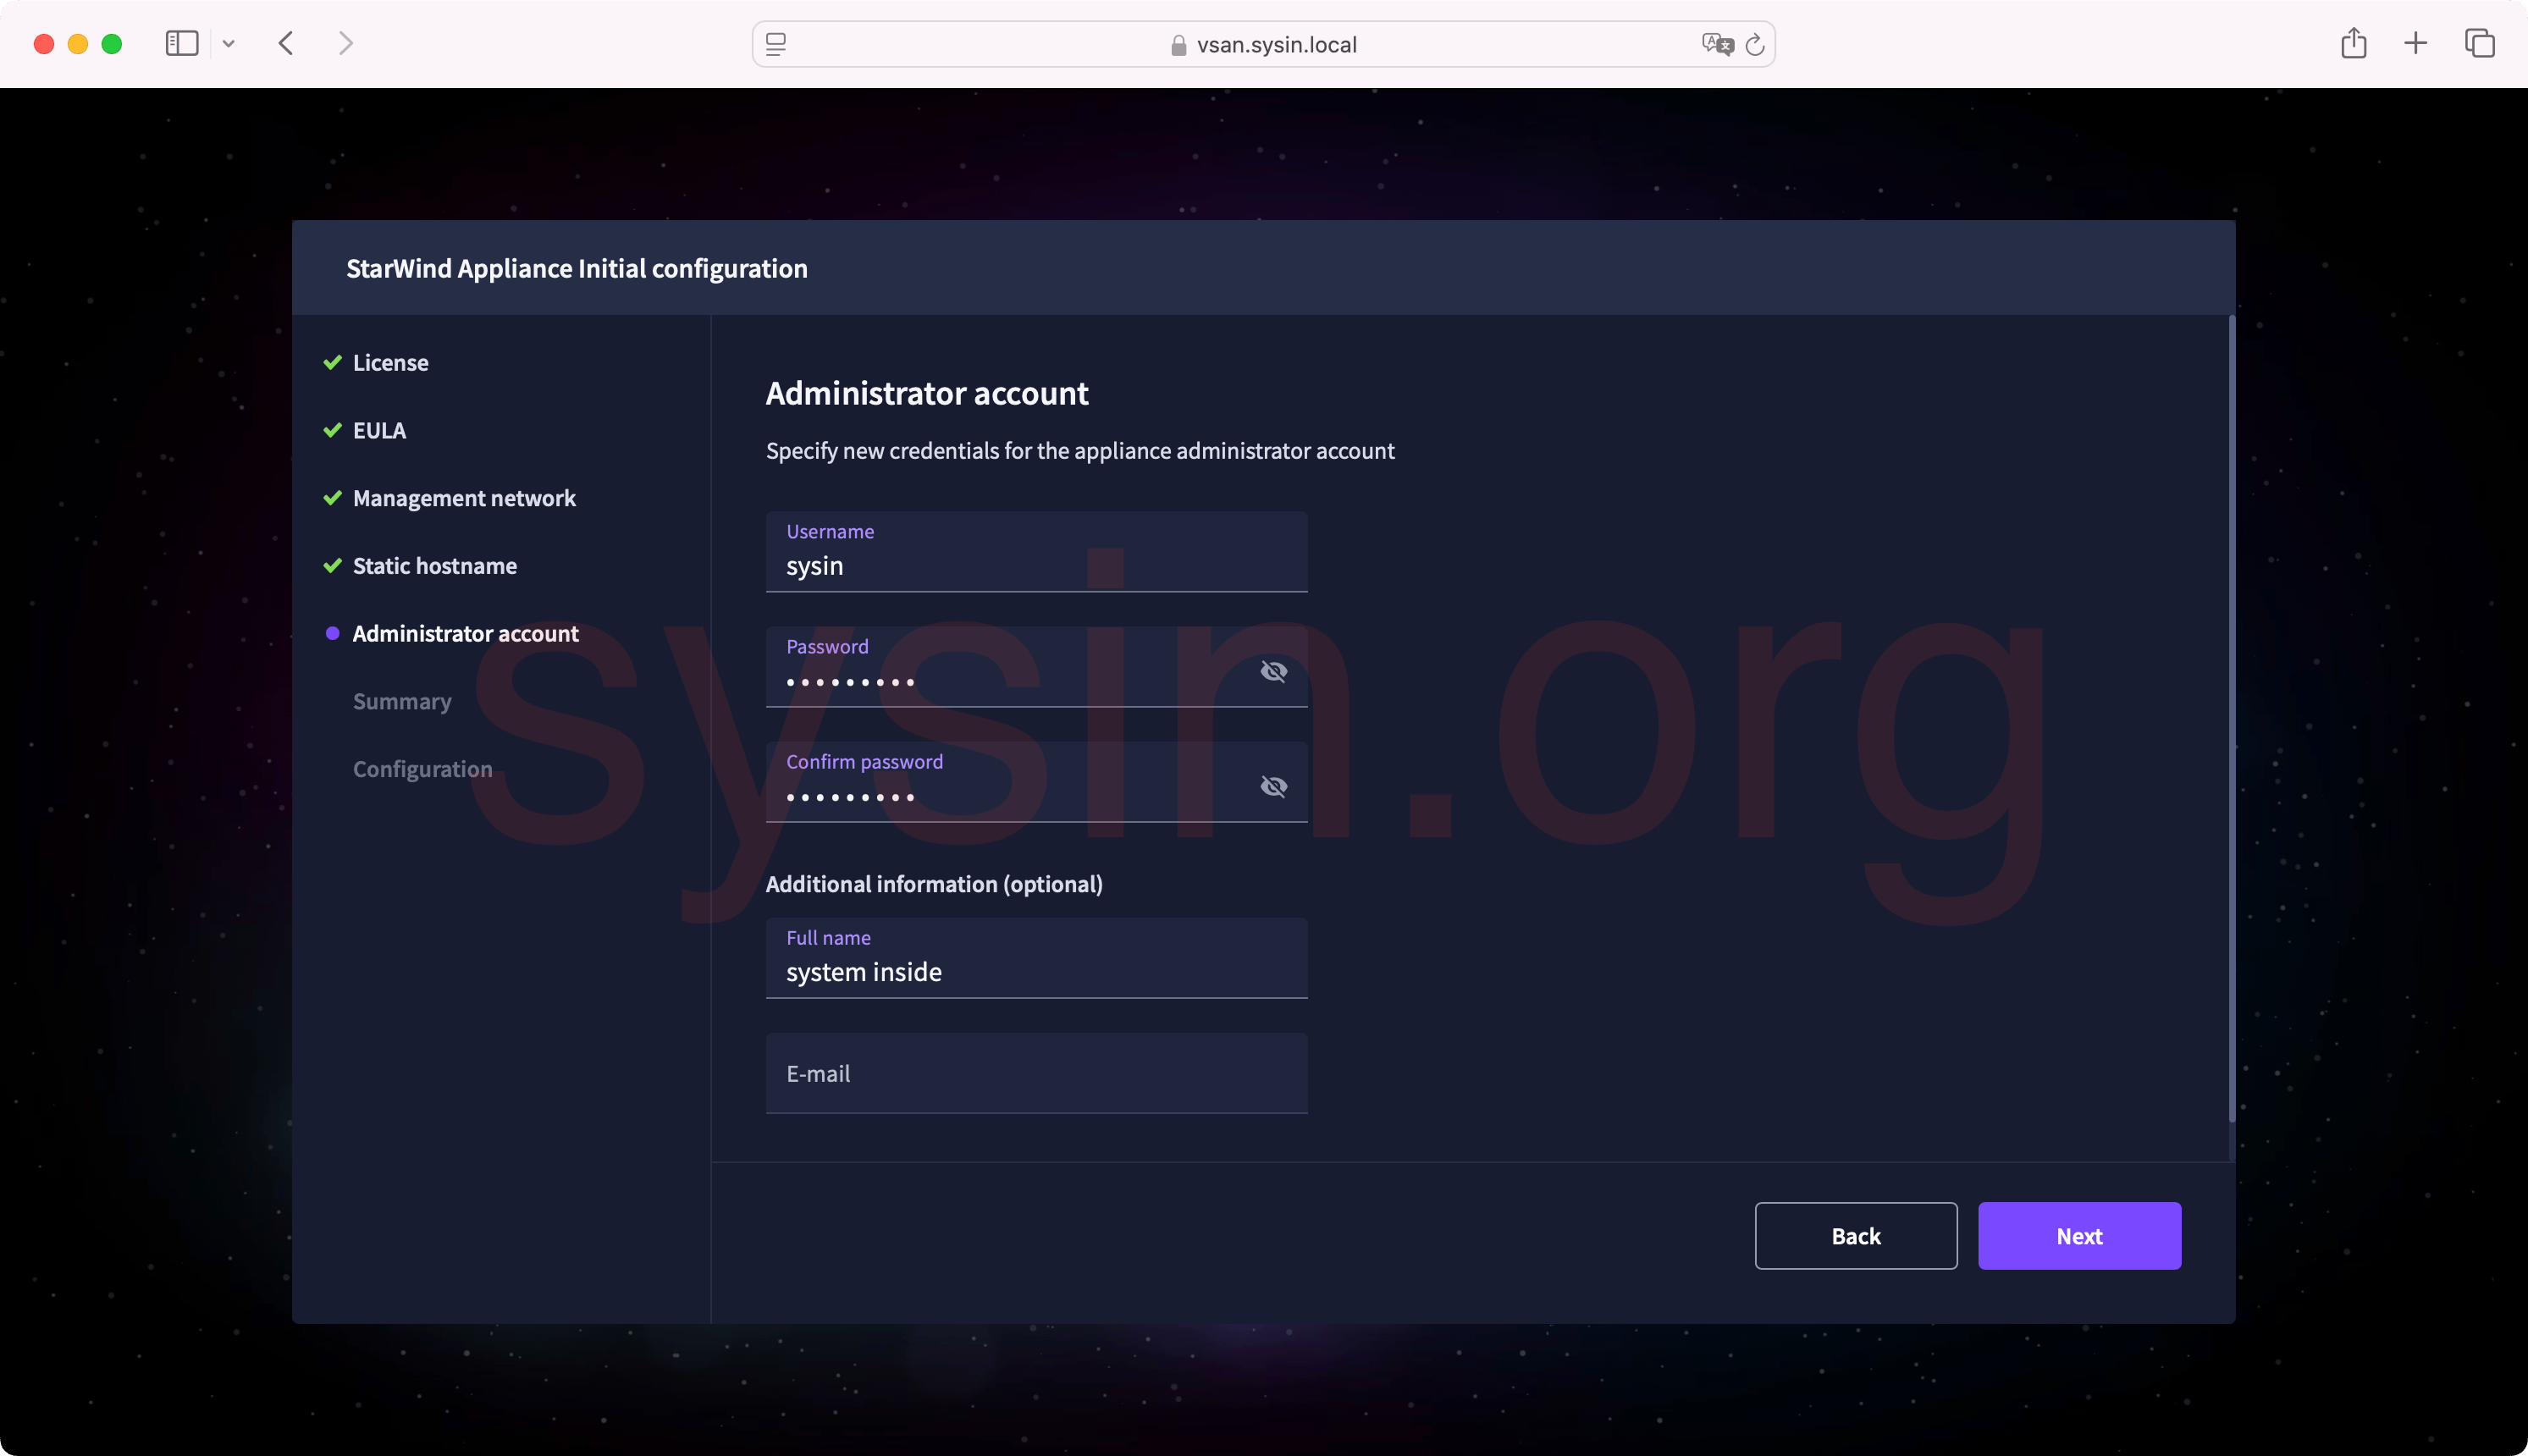Click the checkmark beside Static hostname
This screenshot has width=2528, height=1456.
[x=333, y=566]
